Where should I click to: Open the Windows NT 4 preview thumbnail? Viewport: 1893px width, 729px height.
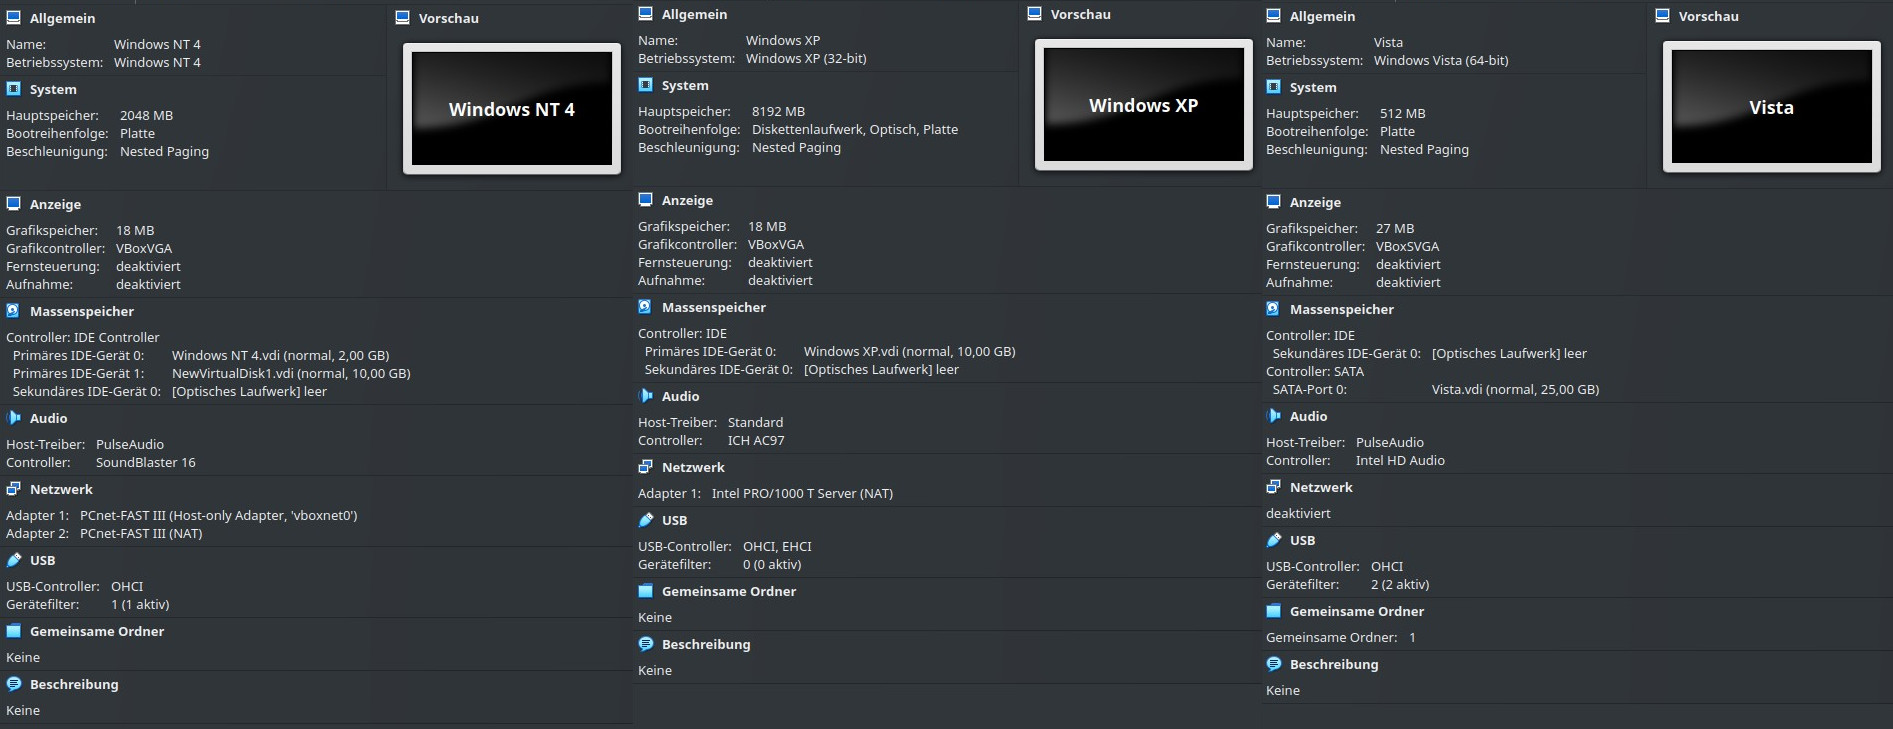pos(512,109)
